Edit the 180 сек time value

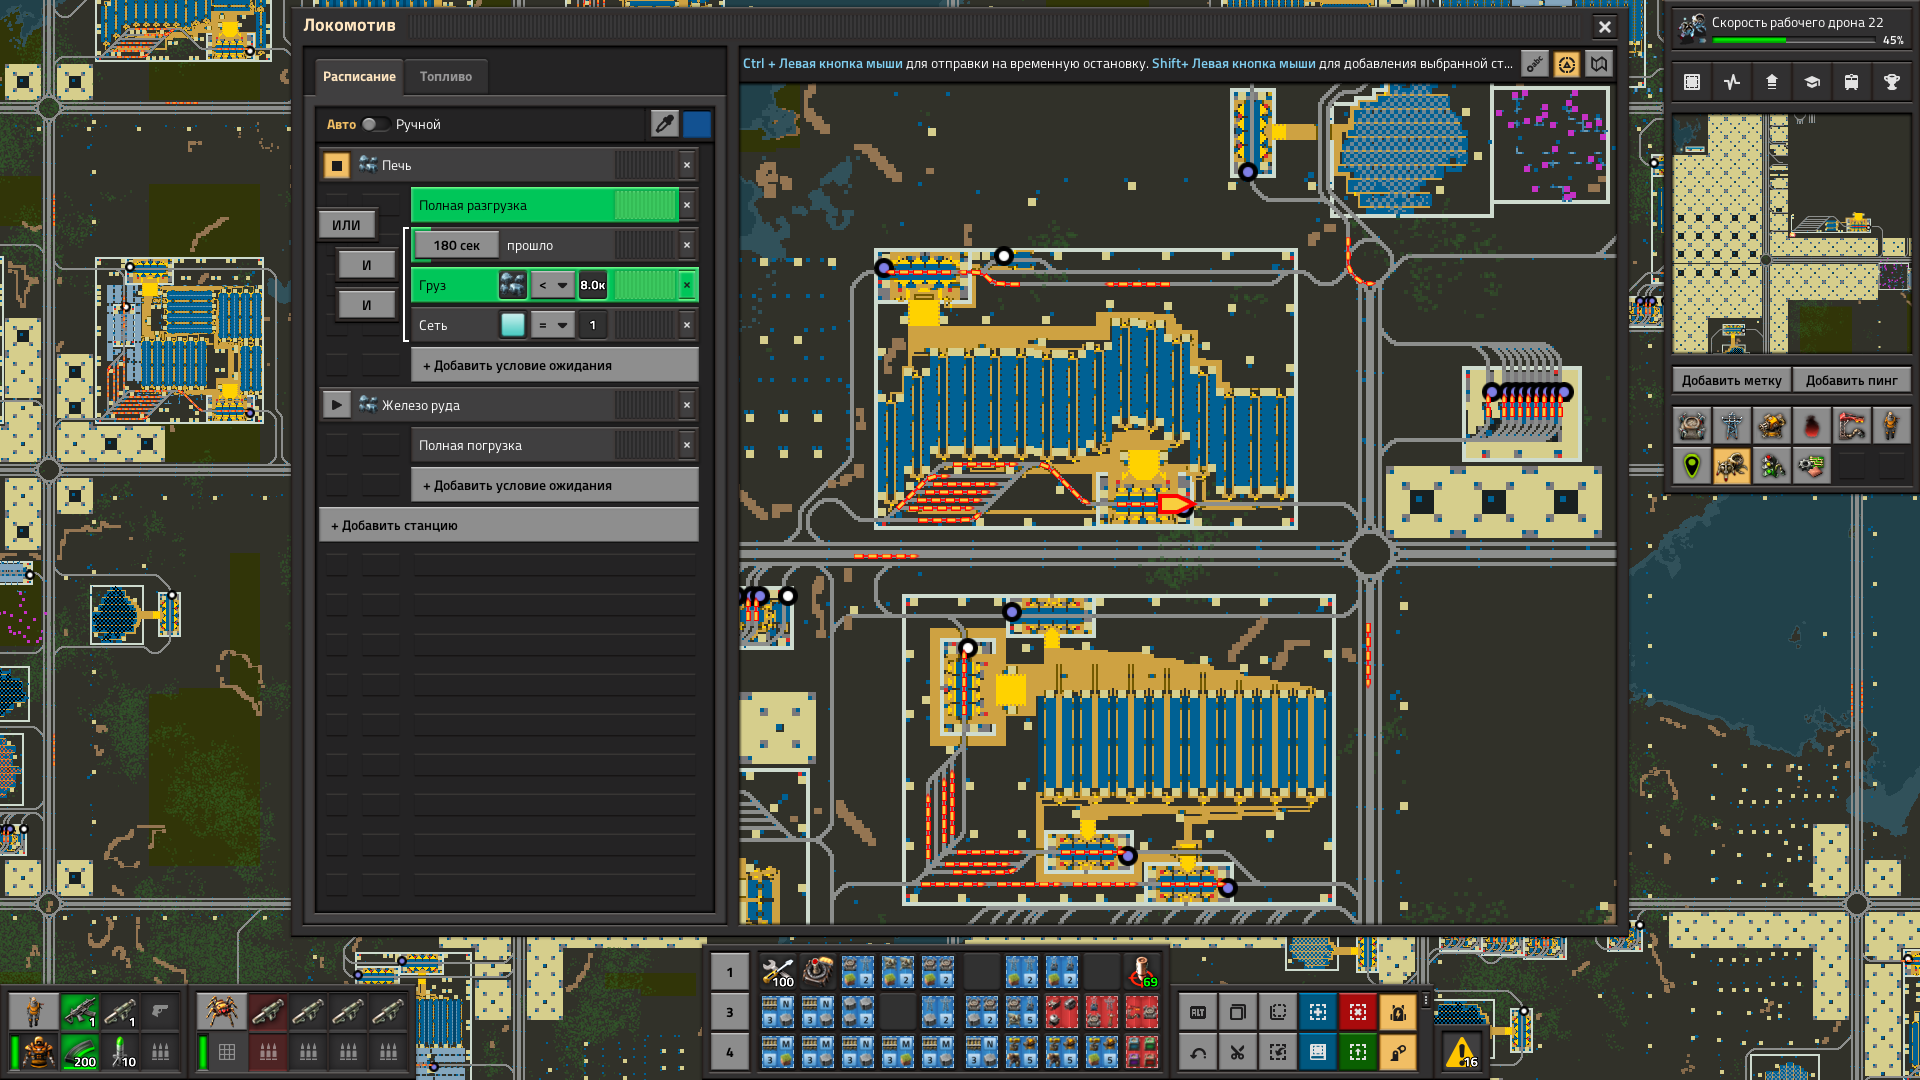(x=456, y=245)
